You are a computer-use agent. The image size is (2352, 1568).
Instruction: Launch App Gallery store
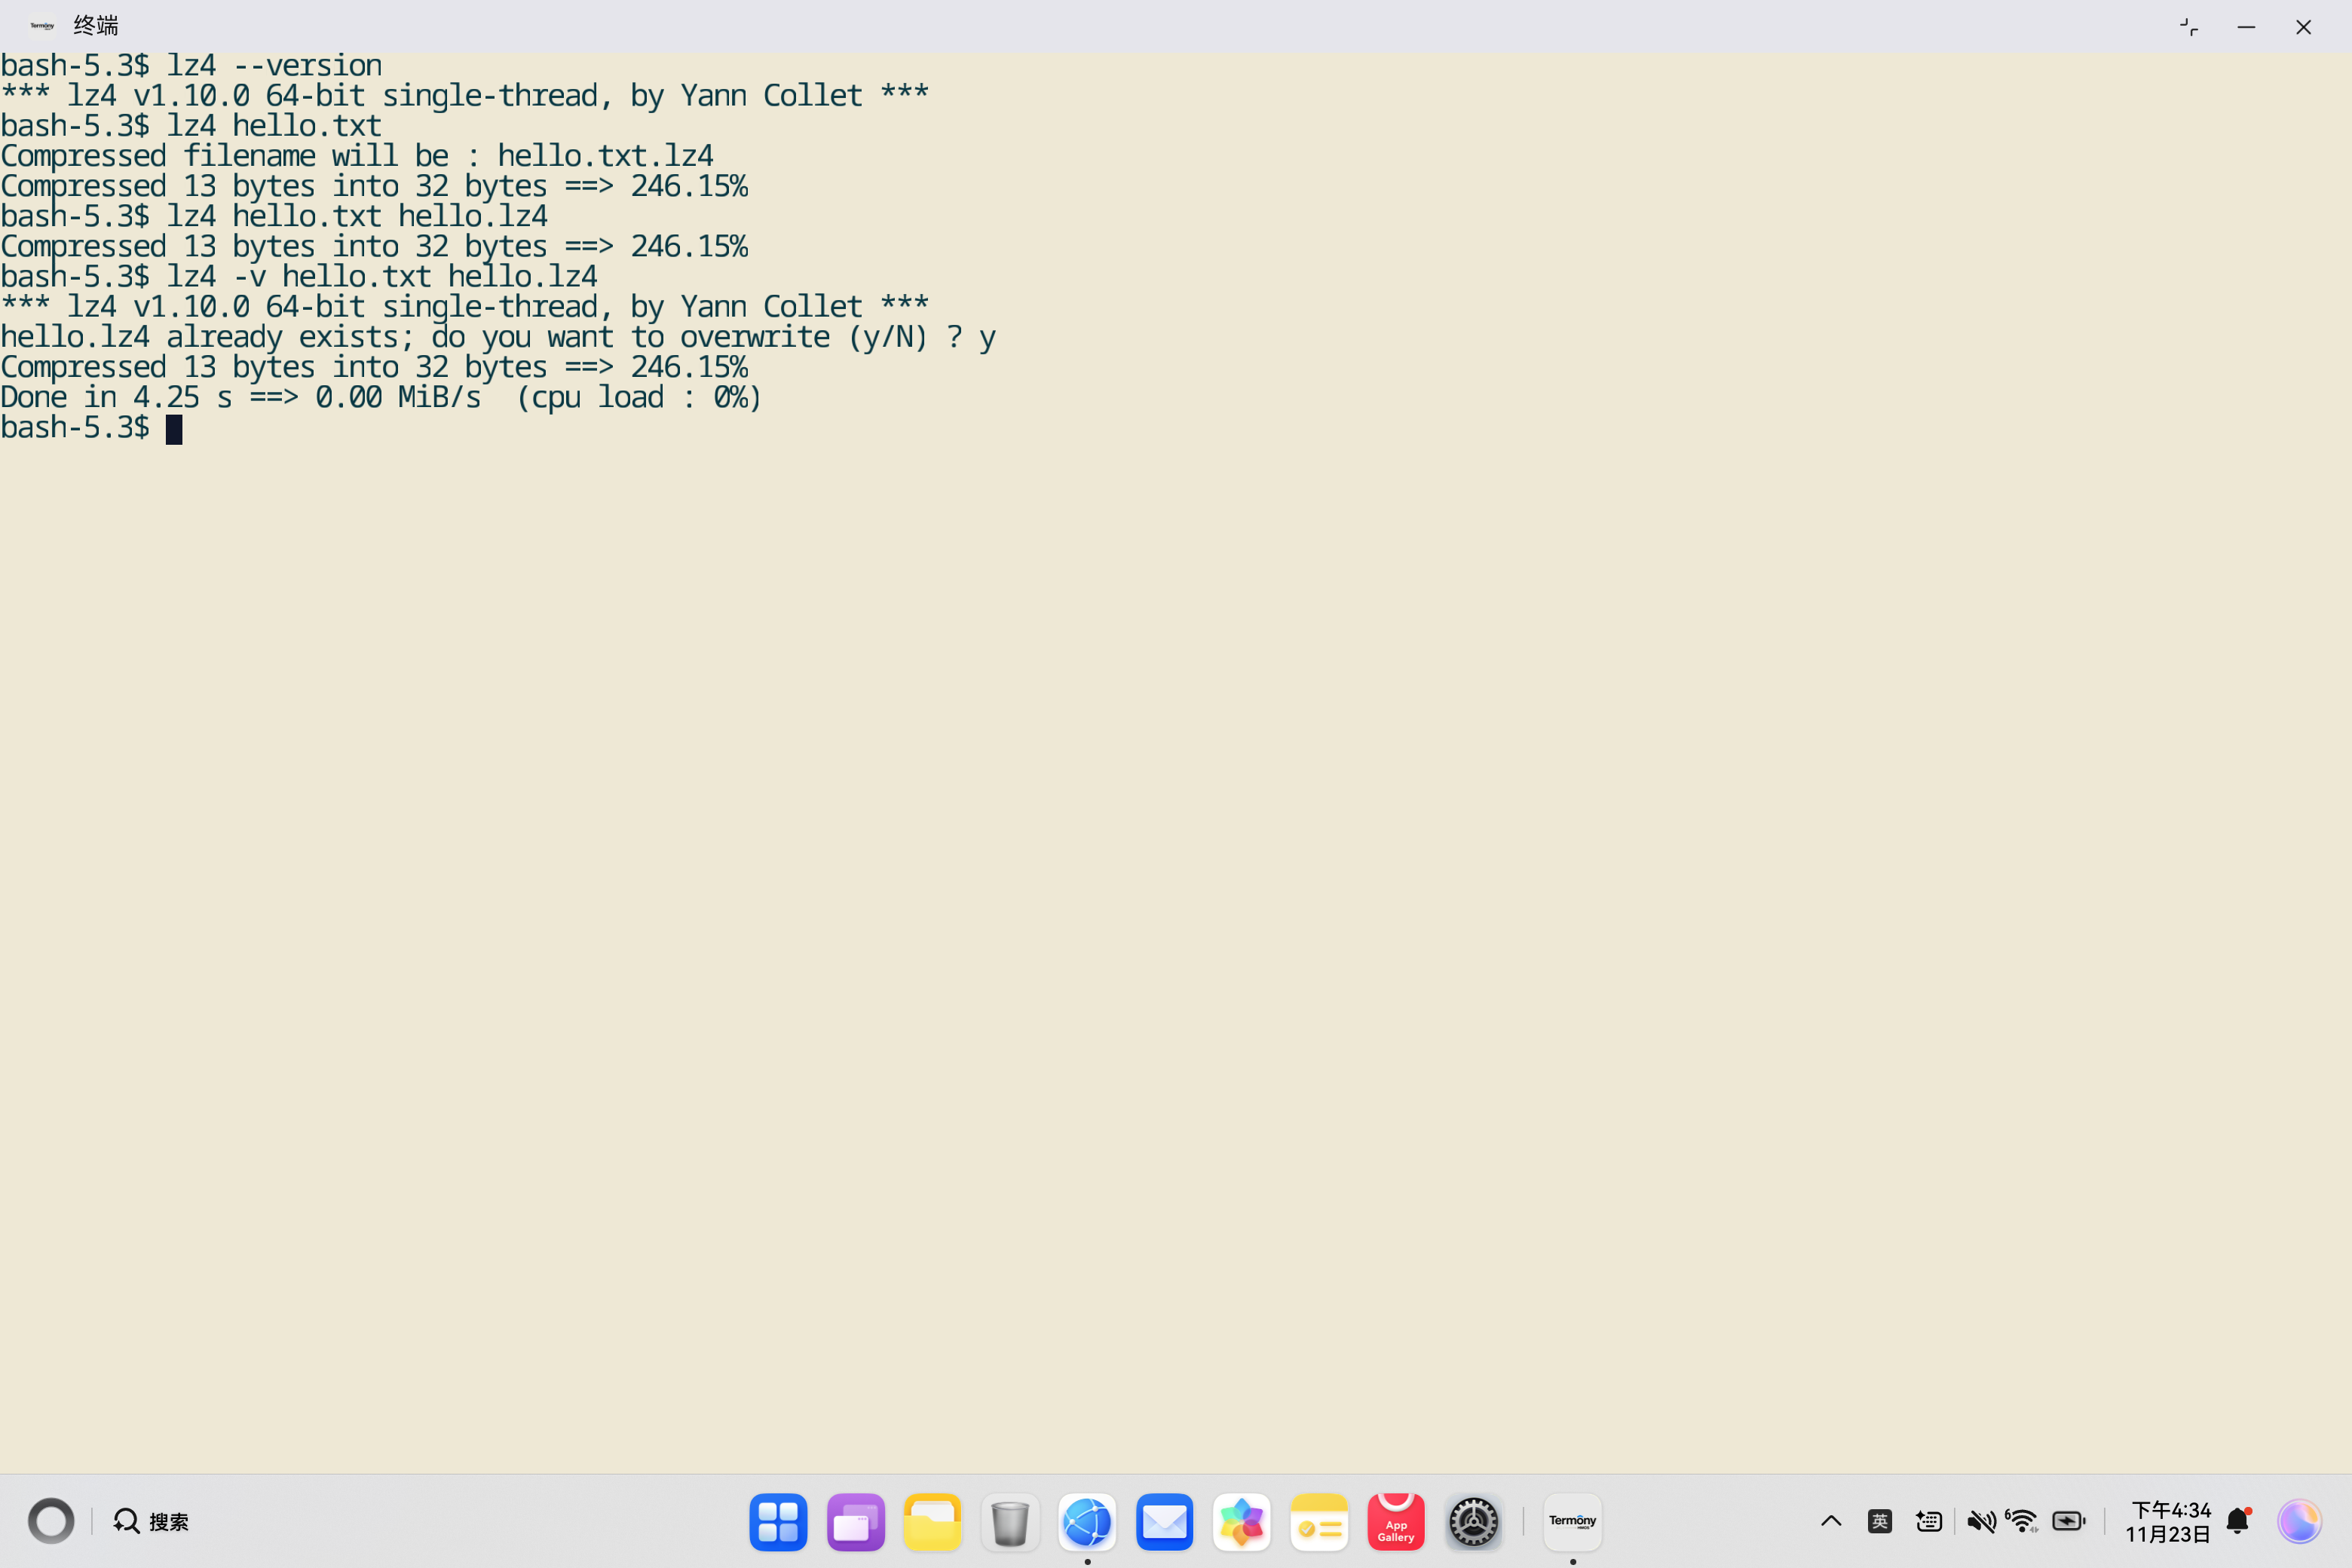click(1395, 1522)
